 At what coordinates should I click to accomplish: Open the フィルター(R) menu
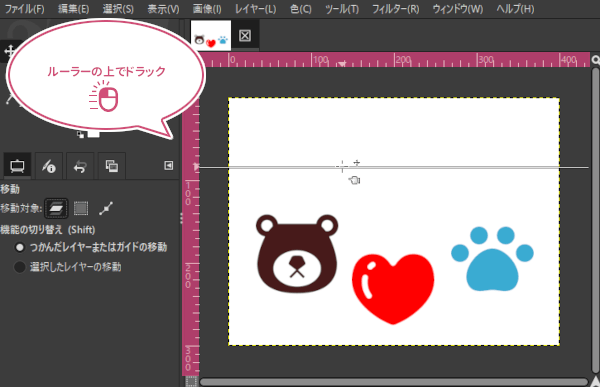[396, 9]
